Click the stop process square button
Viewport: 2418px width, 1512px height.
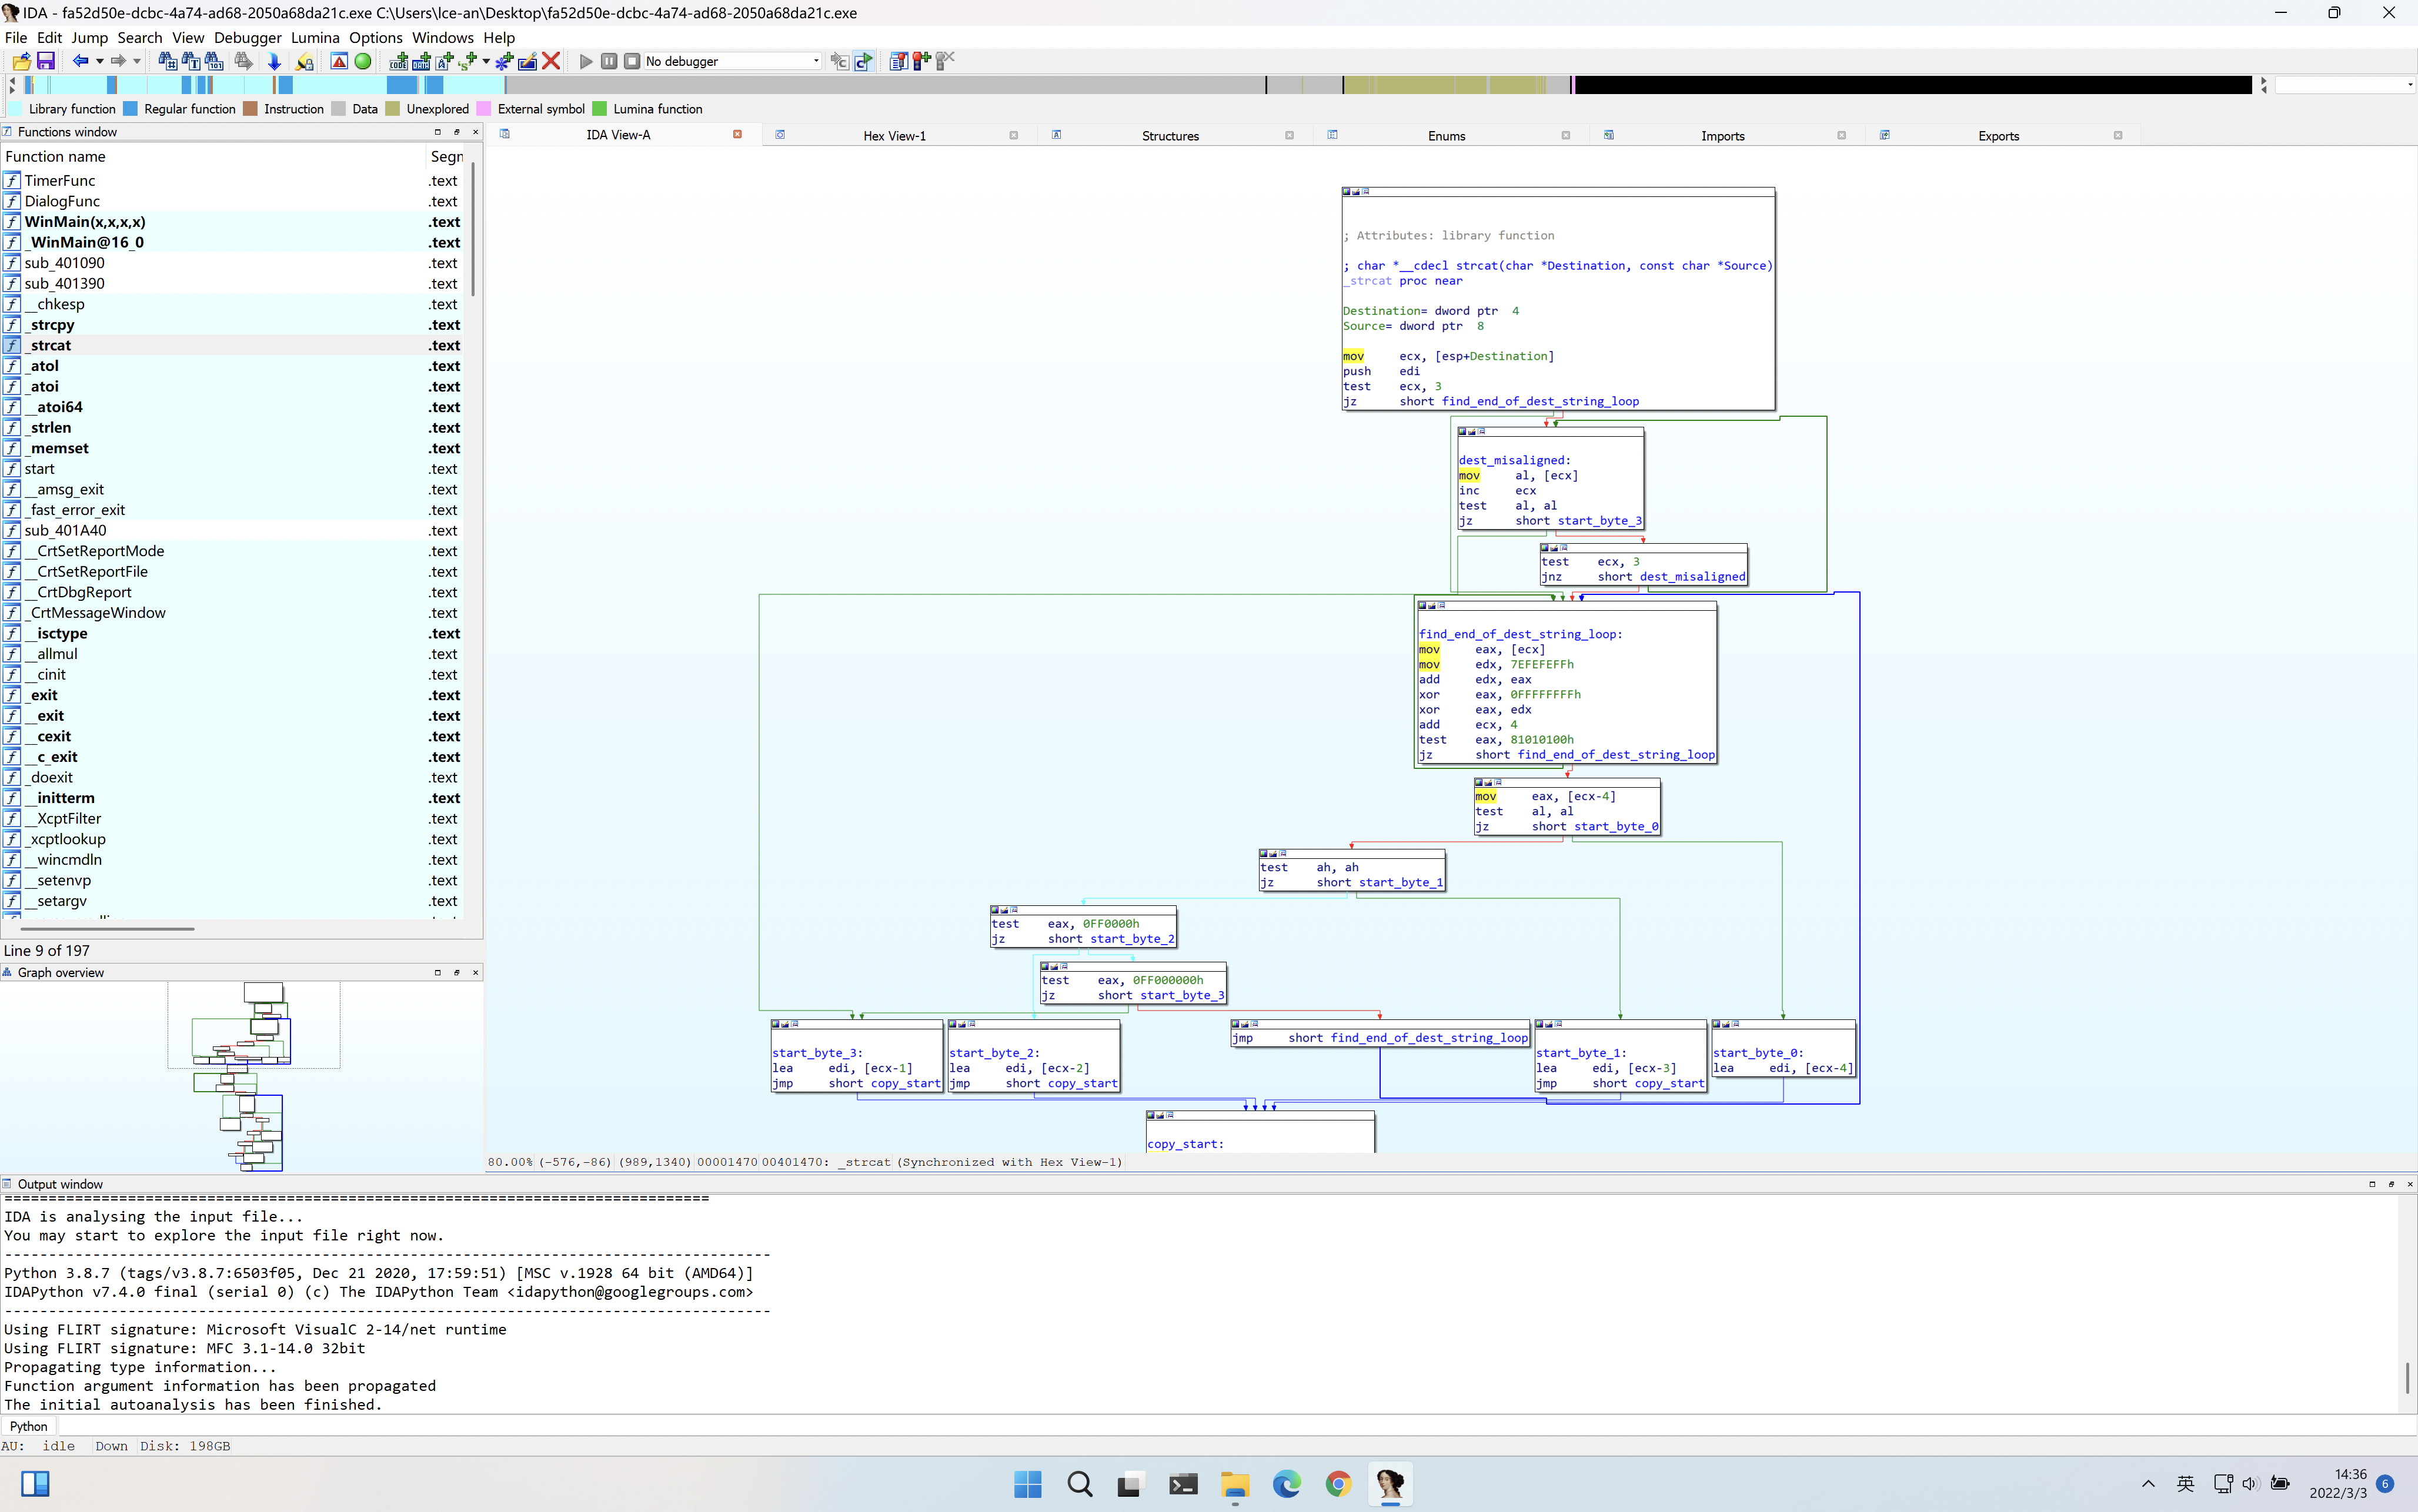click(x=632, y=61)
